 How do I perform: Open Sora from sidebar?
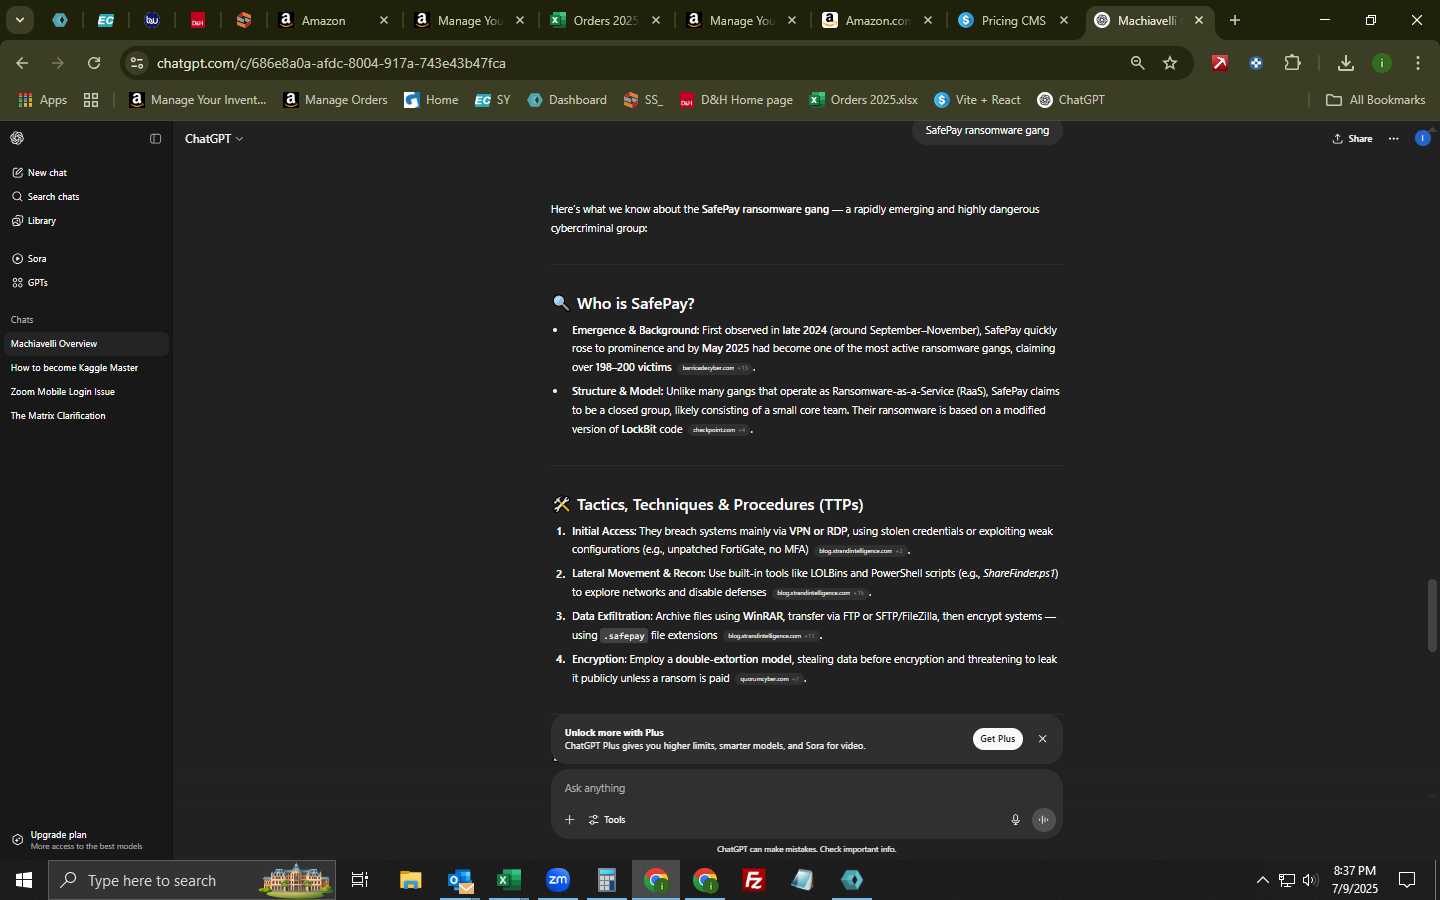(29, 259)
